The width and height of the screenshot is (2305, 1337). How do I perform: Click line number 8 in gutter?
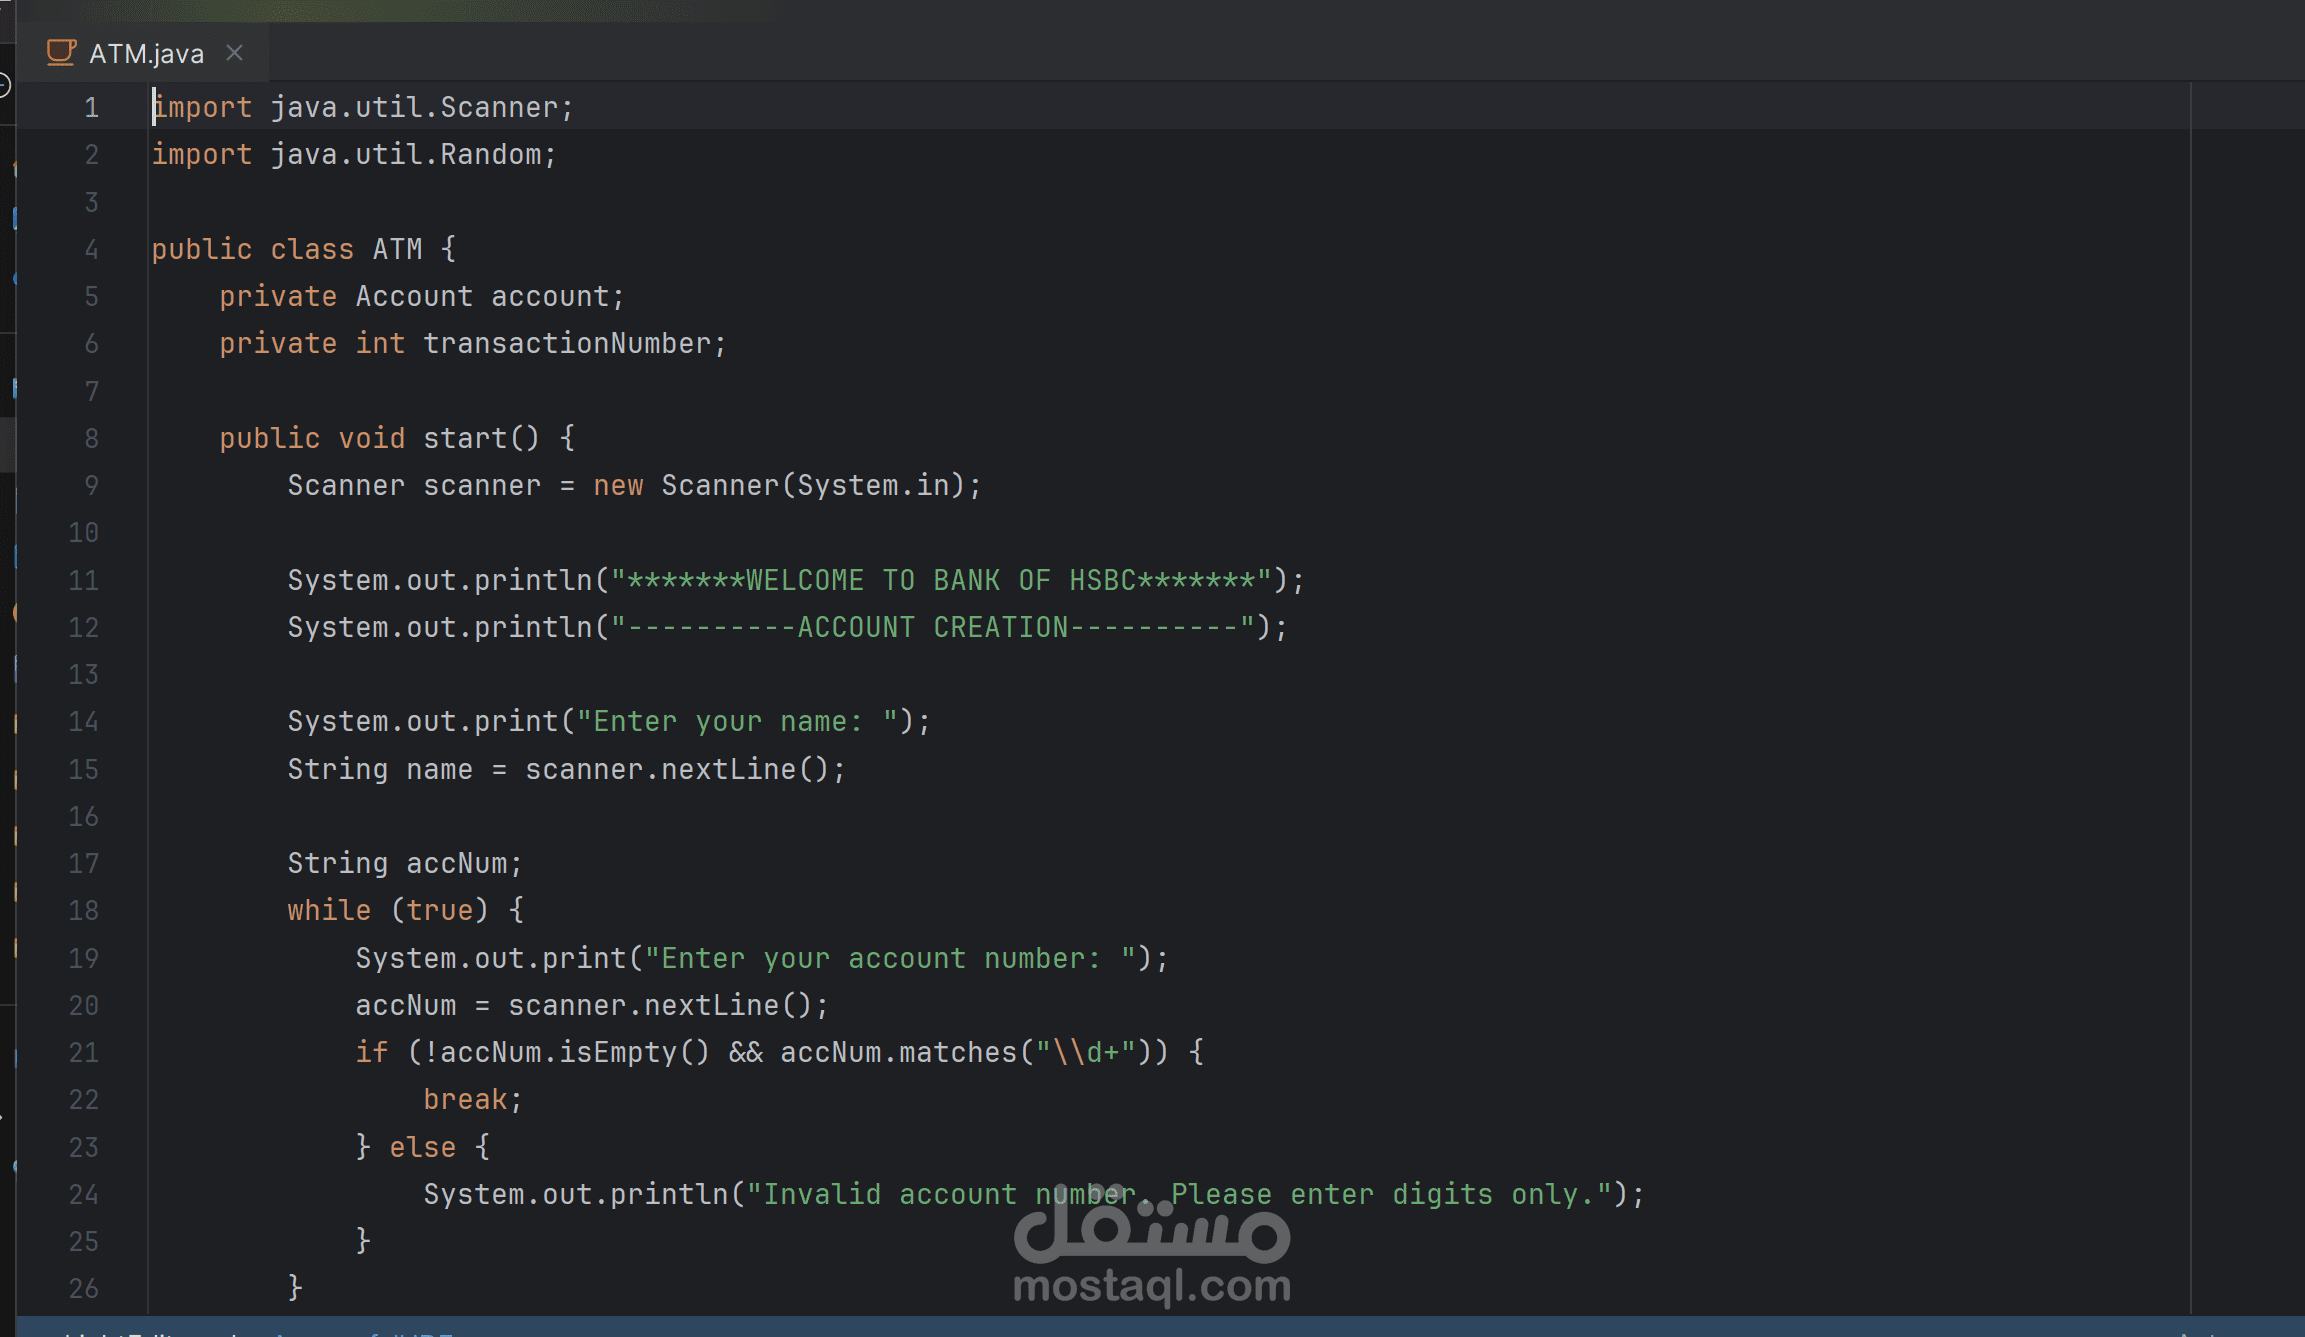[91, 438]
